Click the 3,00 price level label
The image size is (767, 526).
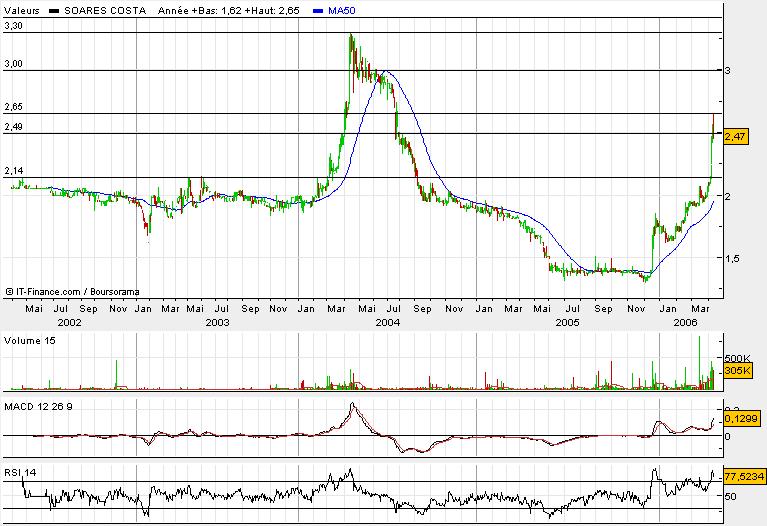tap(13, 64)
